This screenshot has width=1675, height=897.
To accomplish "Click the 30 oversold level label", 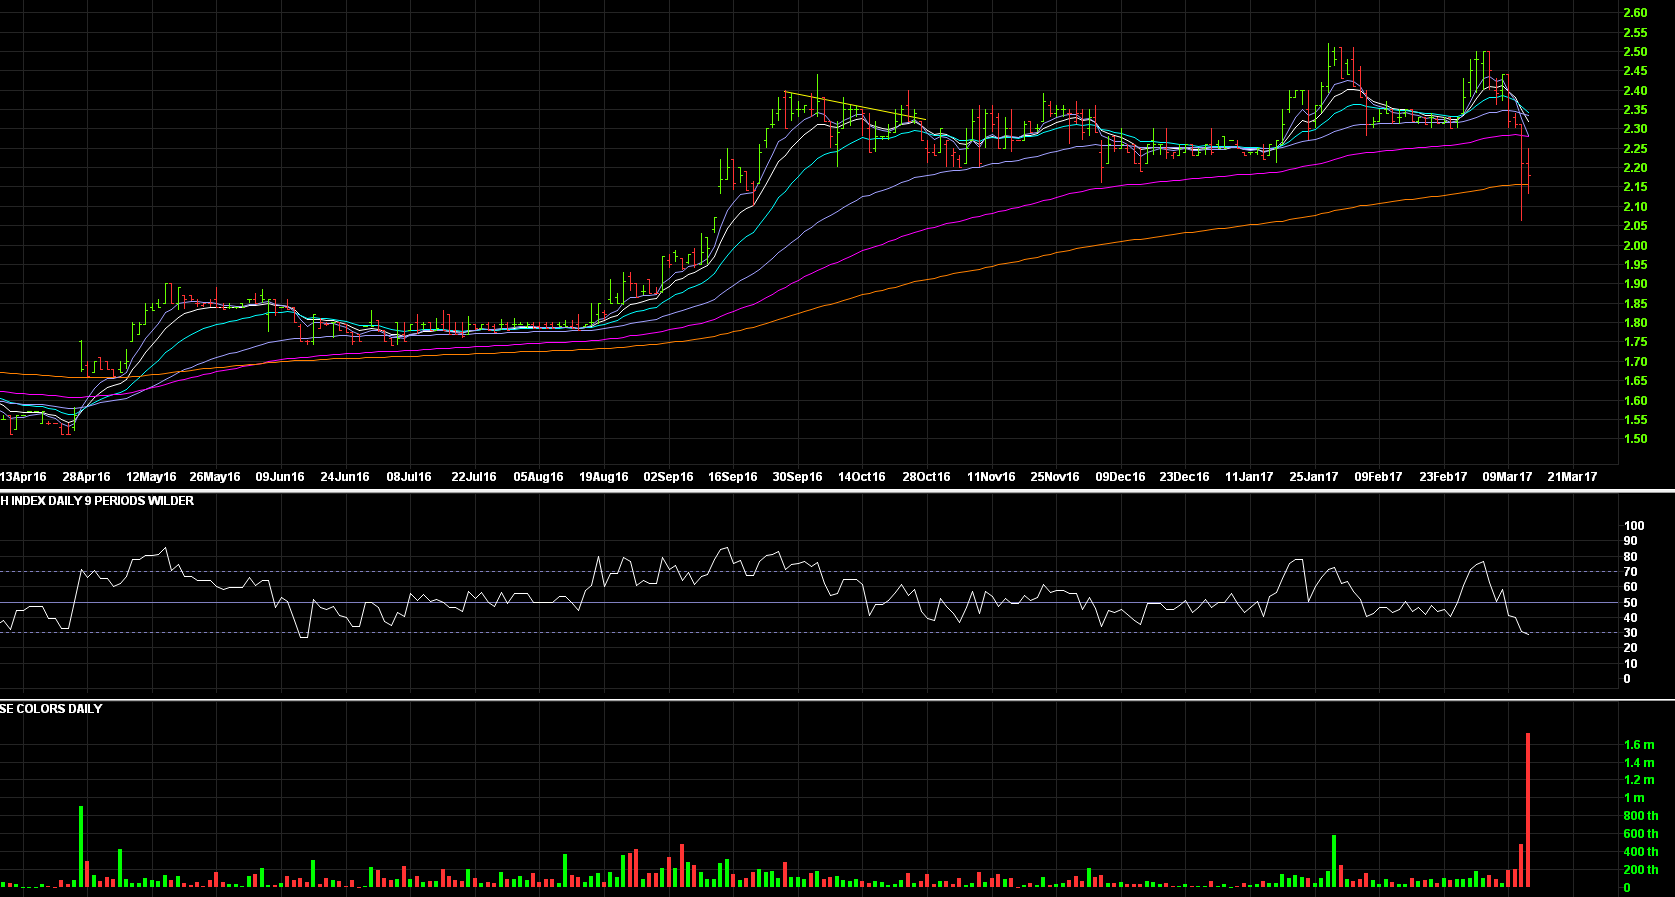I will (1630, 633).
